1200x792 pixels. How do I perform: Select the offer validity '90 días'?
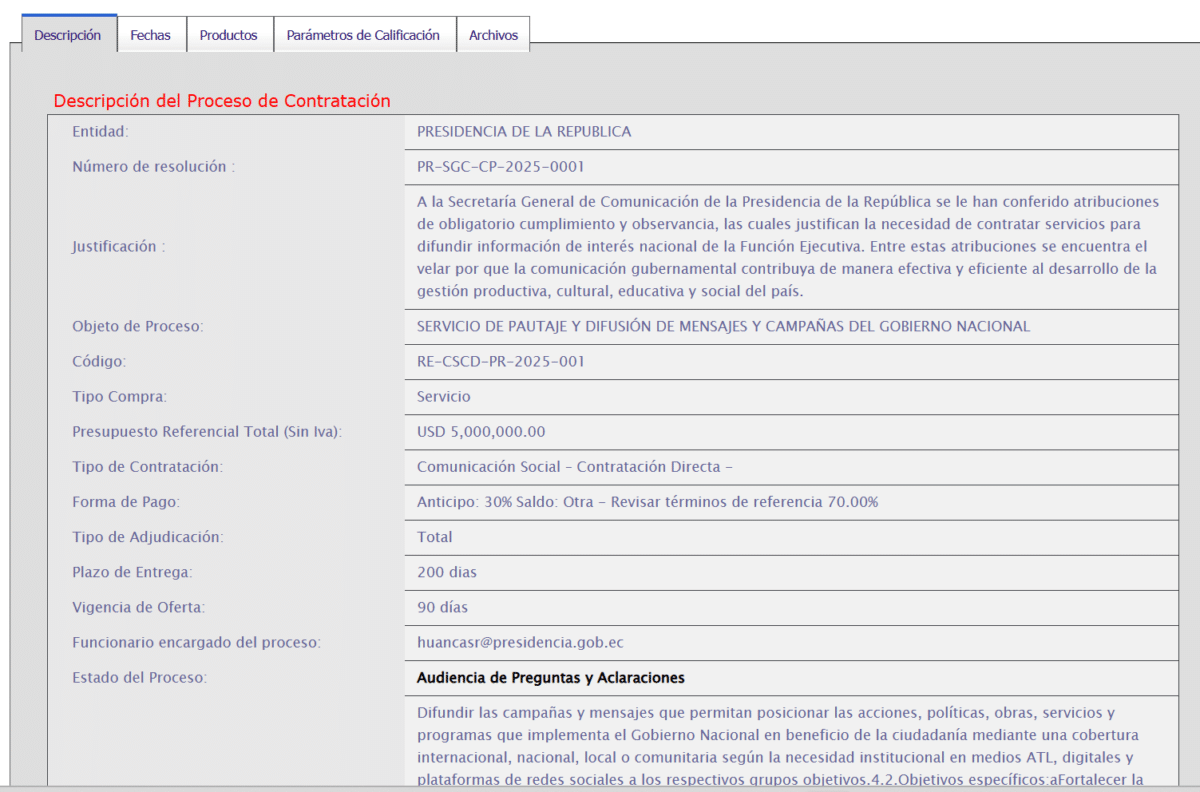(443, 608)
